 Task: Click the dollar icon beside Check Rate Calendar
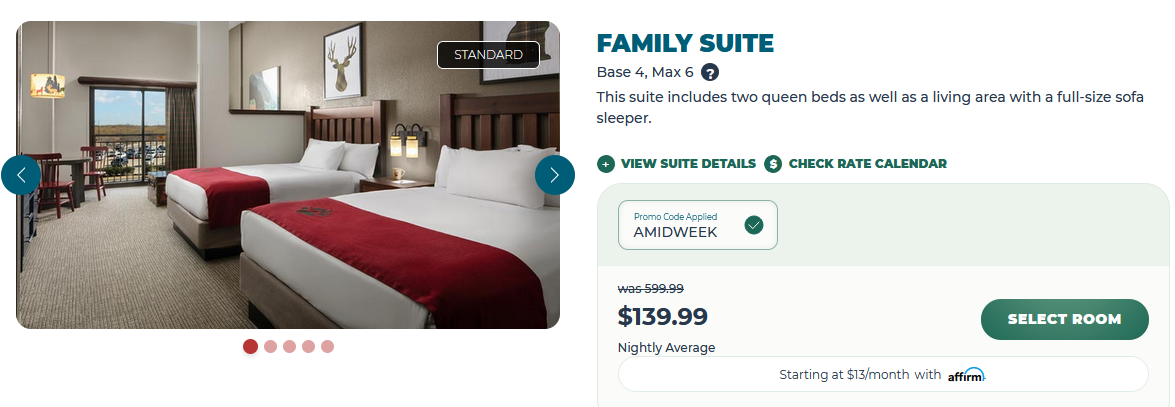(x=773, y=164)
